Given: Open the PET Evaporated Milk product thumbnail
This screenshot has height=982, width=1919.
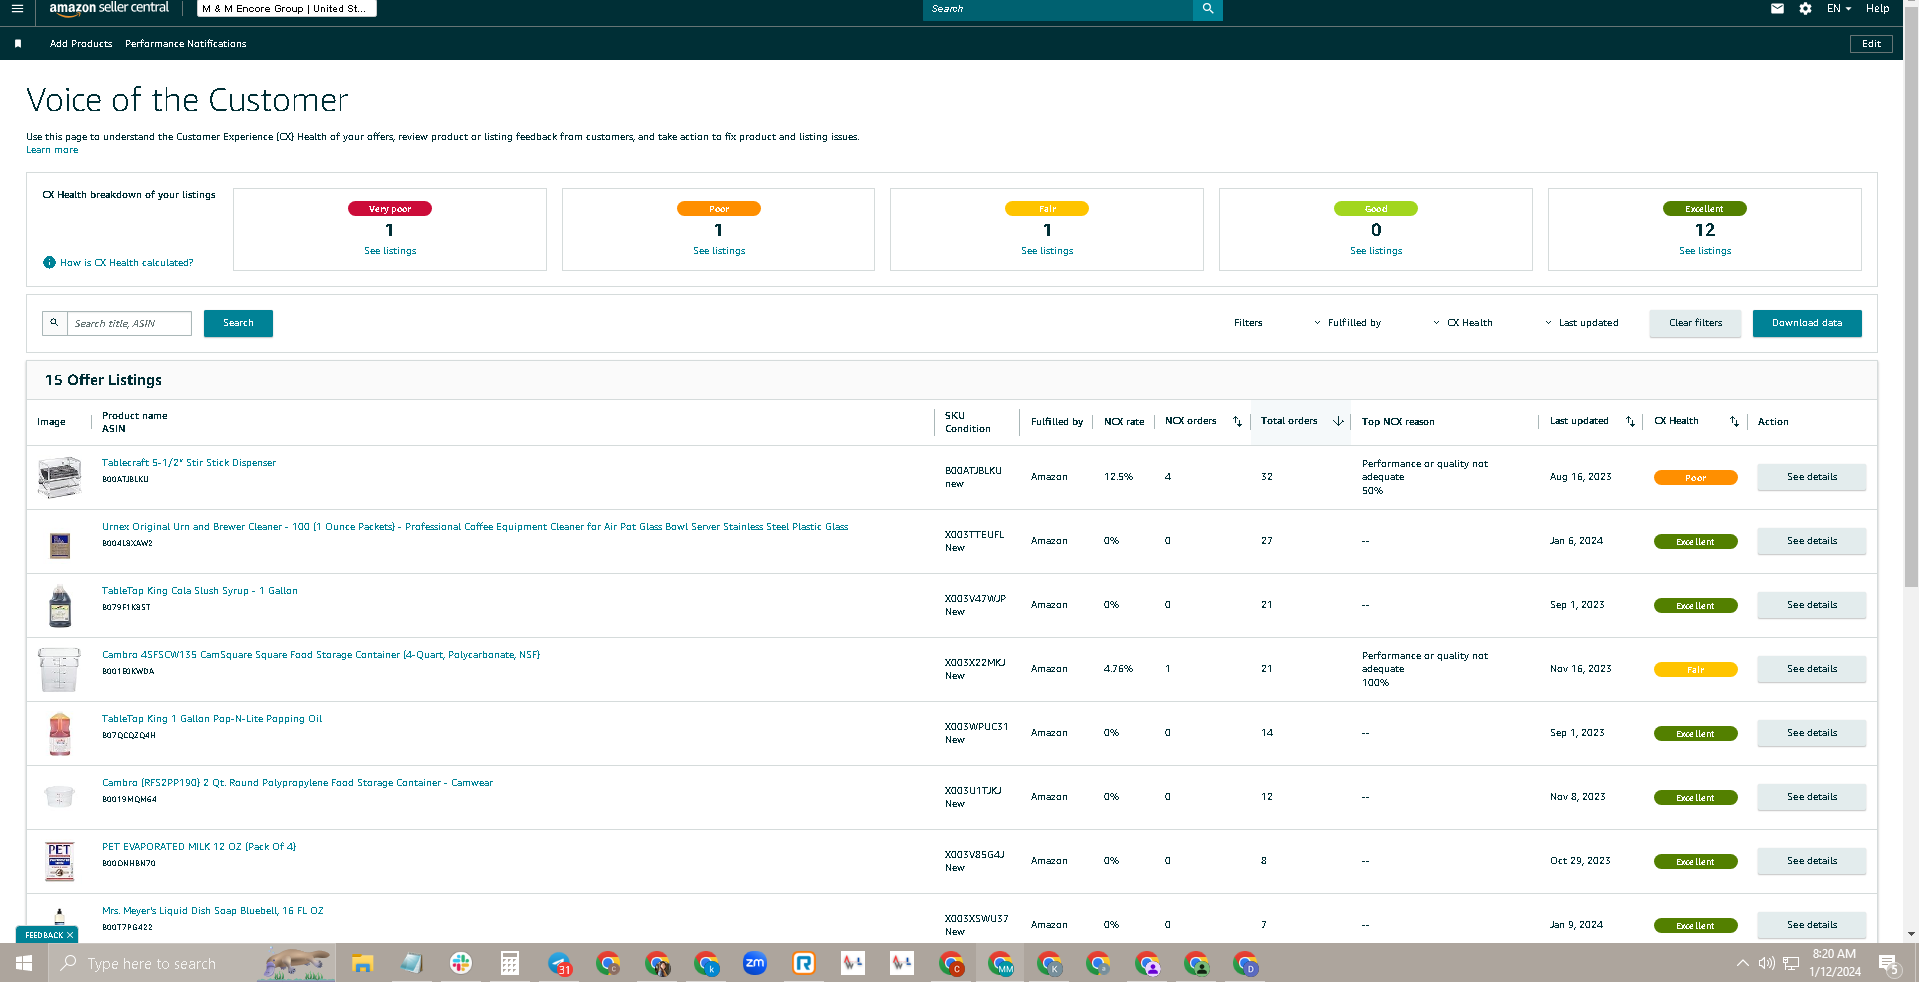Looking at the screenshot, I should pyautogui.click(x=60, y=861).
